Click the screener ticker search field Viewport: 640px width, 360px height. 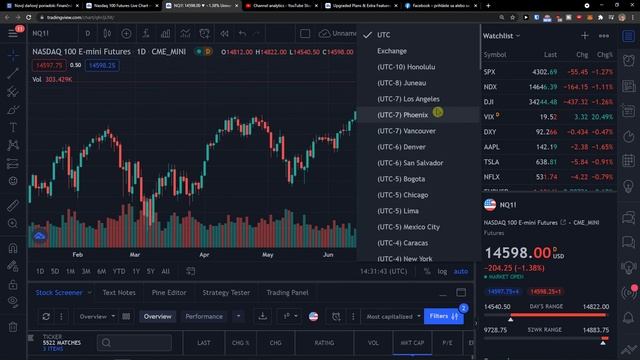134,342
